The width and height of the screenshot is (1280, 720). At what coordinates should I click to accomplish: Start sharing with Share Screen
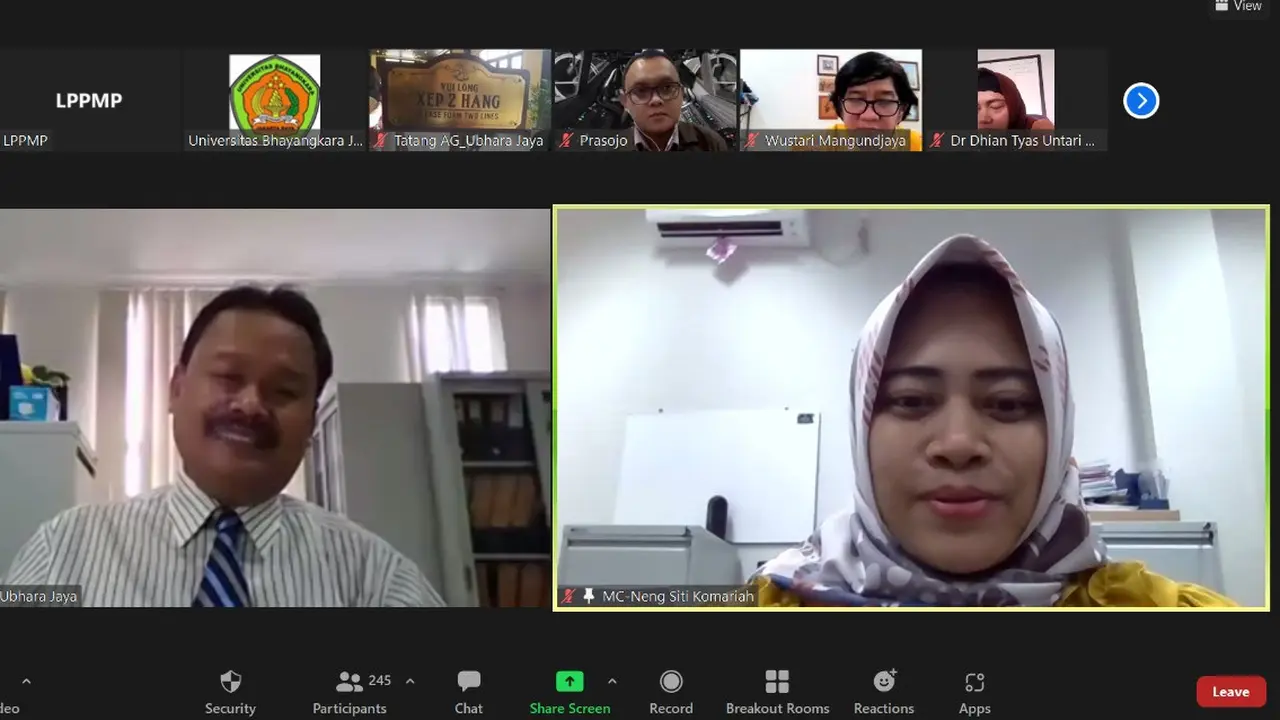point(569,692)
